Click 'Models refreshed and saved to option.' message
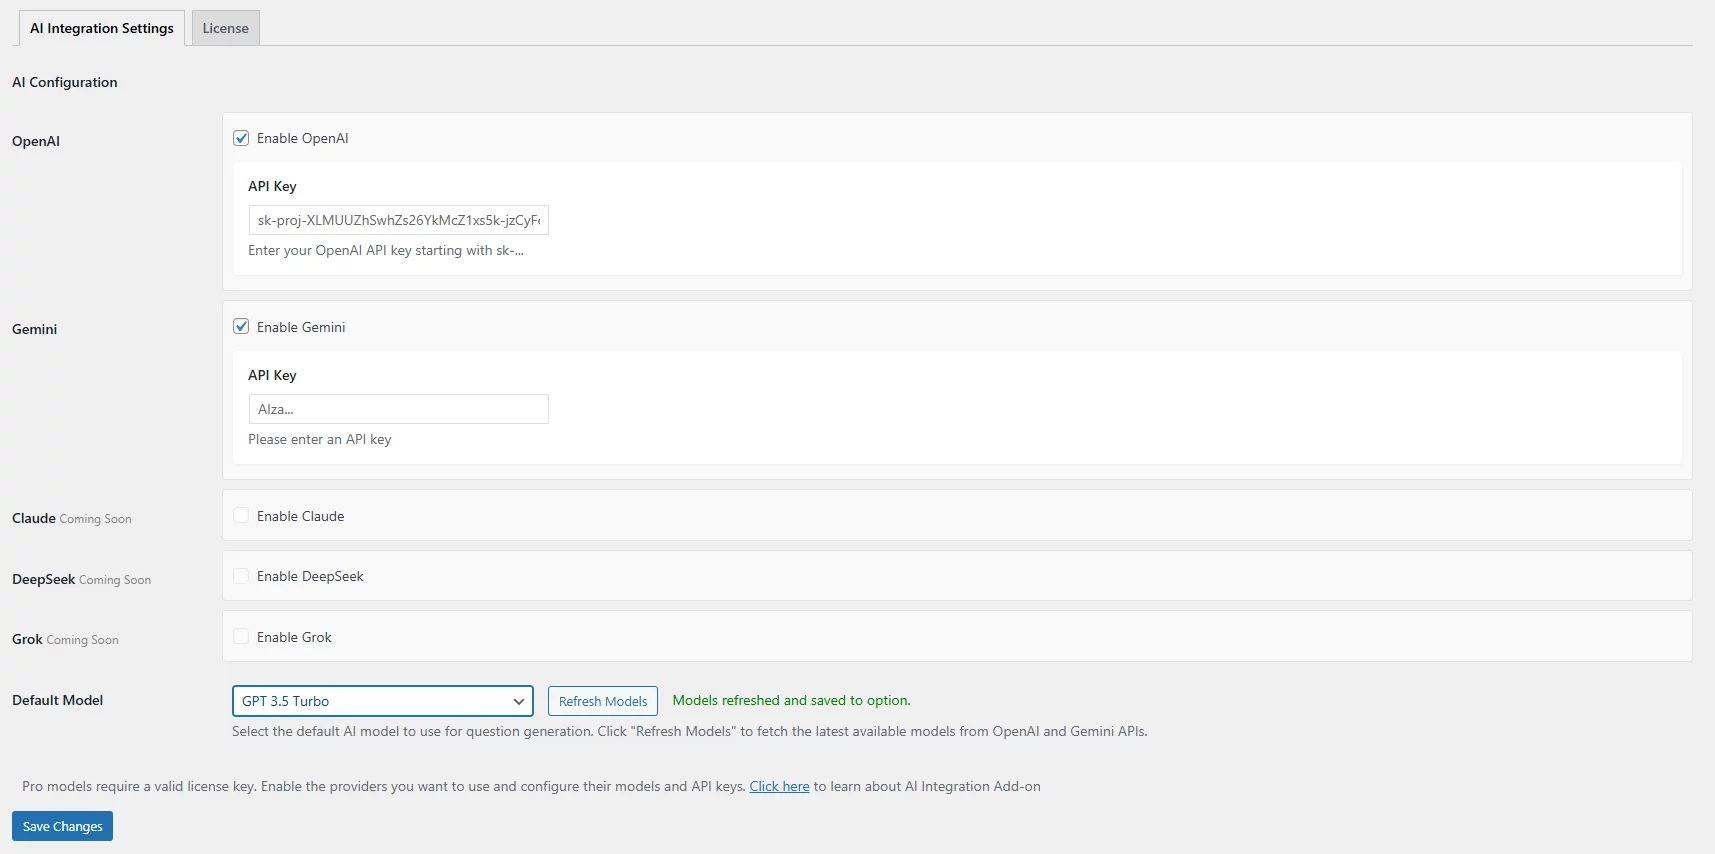The width and height of the screenshot is (1715, 854). [792, 700]
